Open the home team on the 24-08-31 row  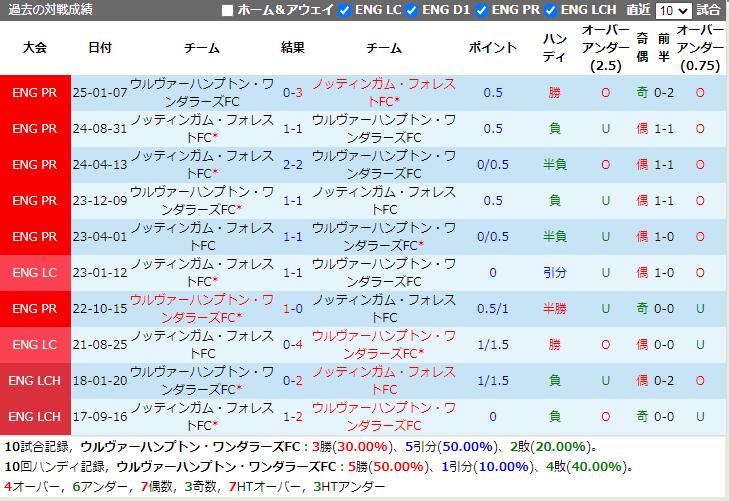(201, 129)
